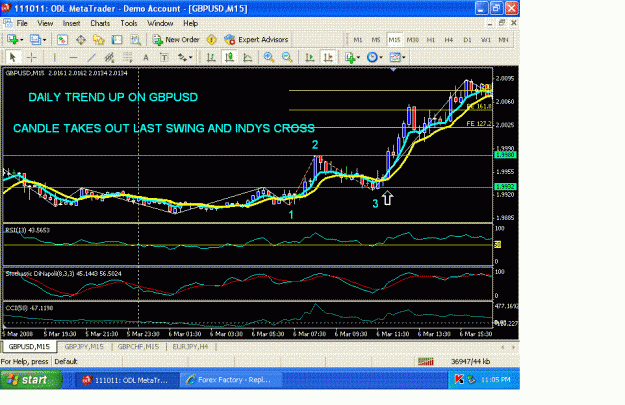Image resolution: width=625 pixels, height=405 pixels.
Task: Switch to the GBPJPY,M15 chart tab
Action: 84,347
